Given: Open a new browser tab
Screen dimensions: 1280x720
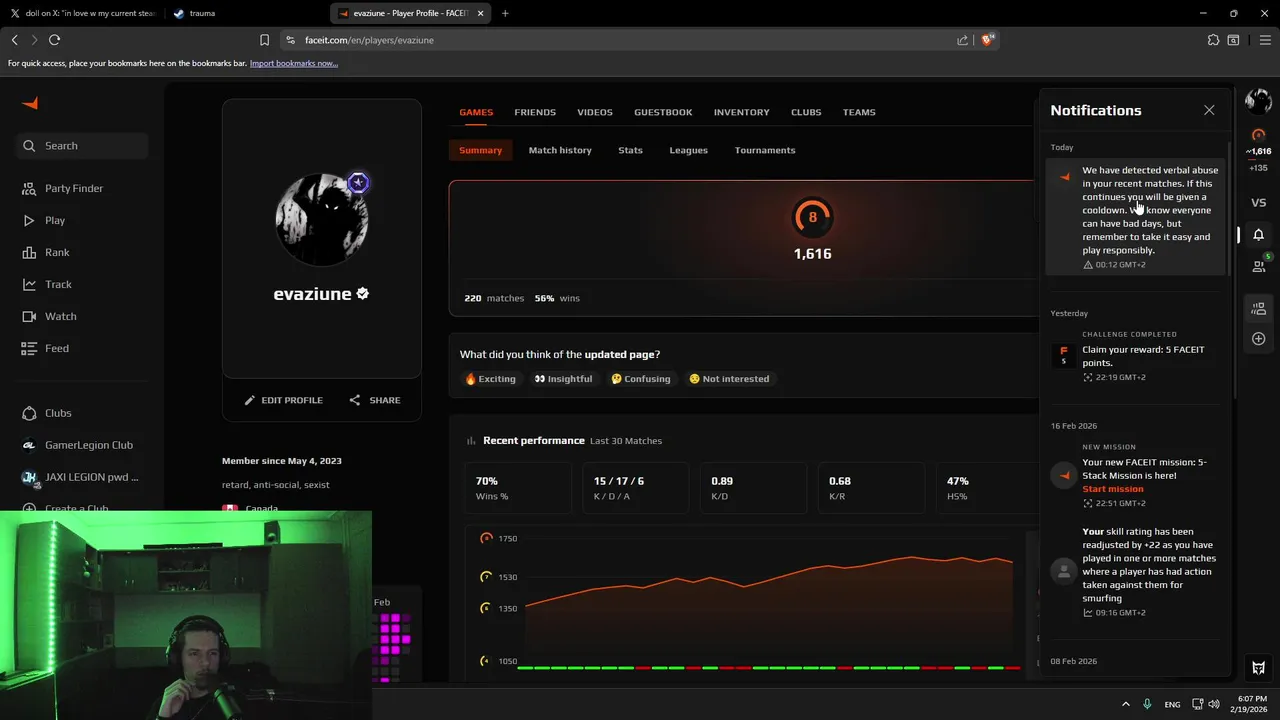Looking at the screenshot, I should [505, 13].
